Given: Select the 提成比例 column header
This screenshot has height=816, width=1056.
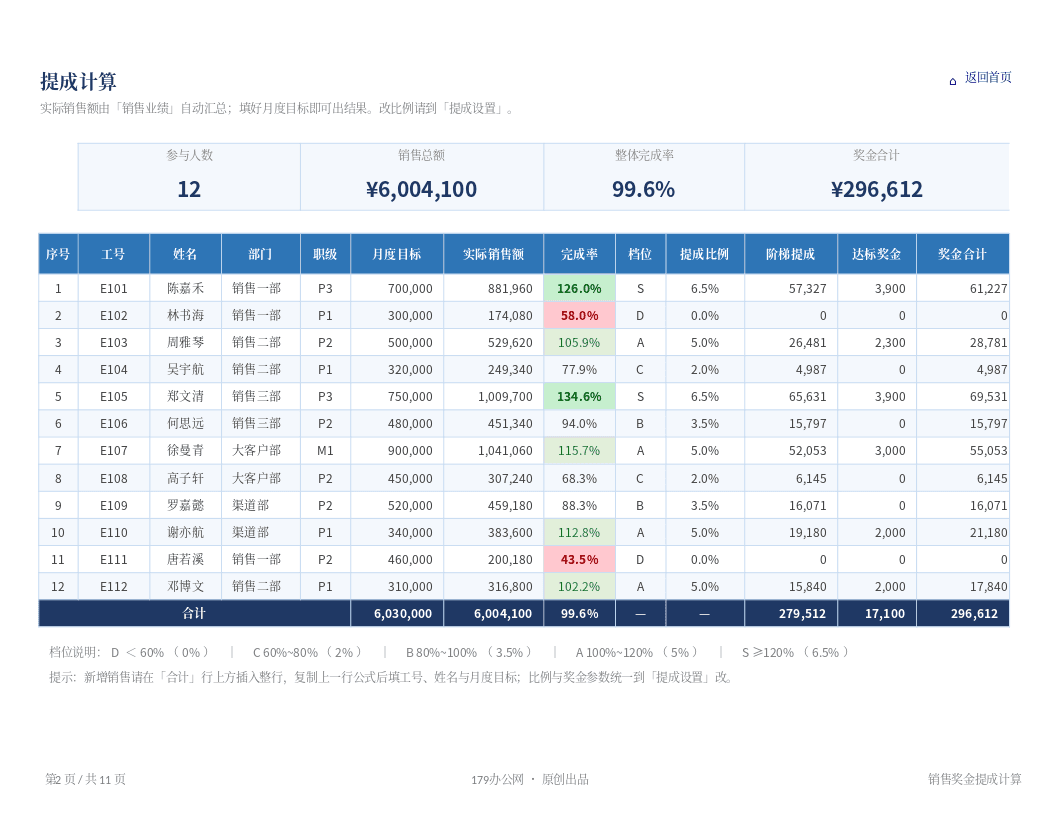Looking at the screenshot, I should [x=705, y=254].
